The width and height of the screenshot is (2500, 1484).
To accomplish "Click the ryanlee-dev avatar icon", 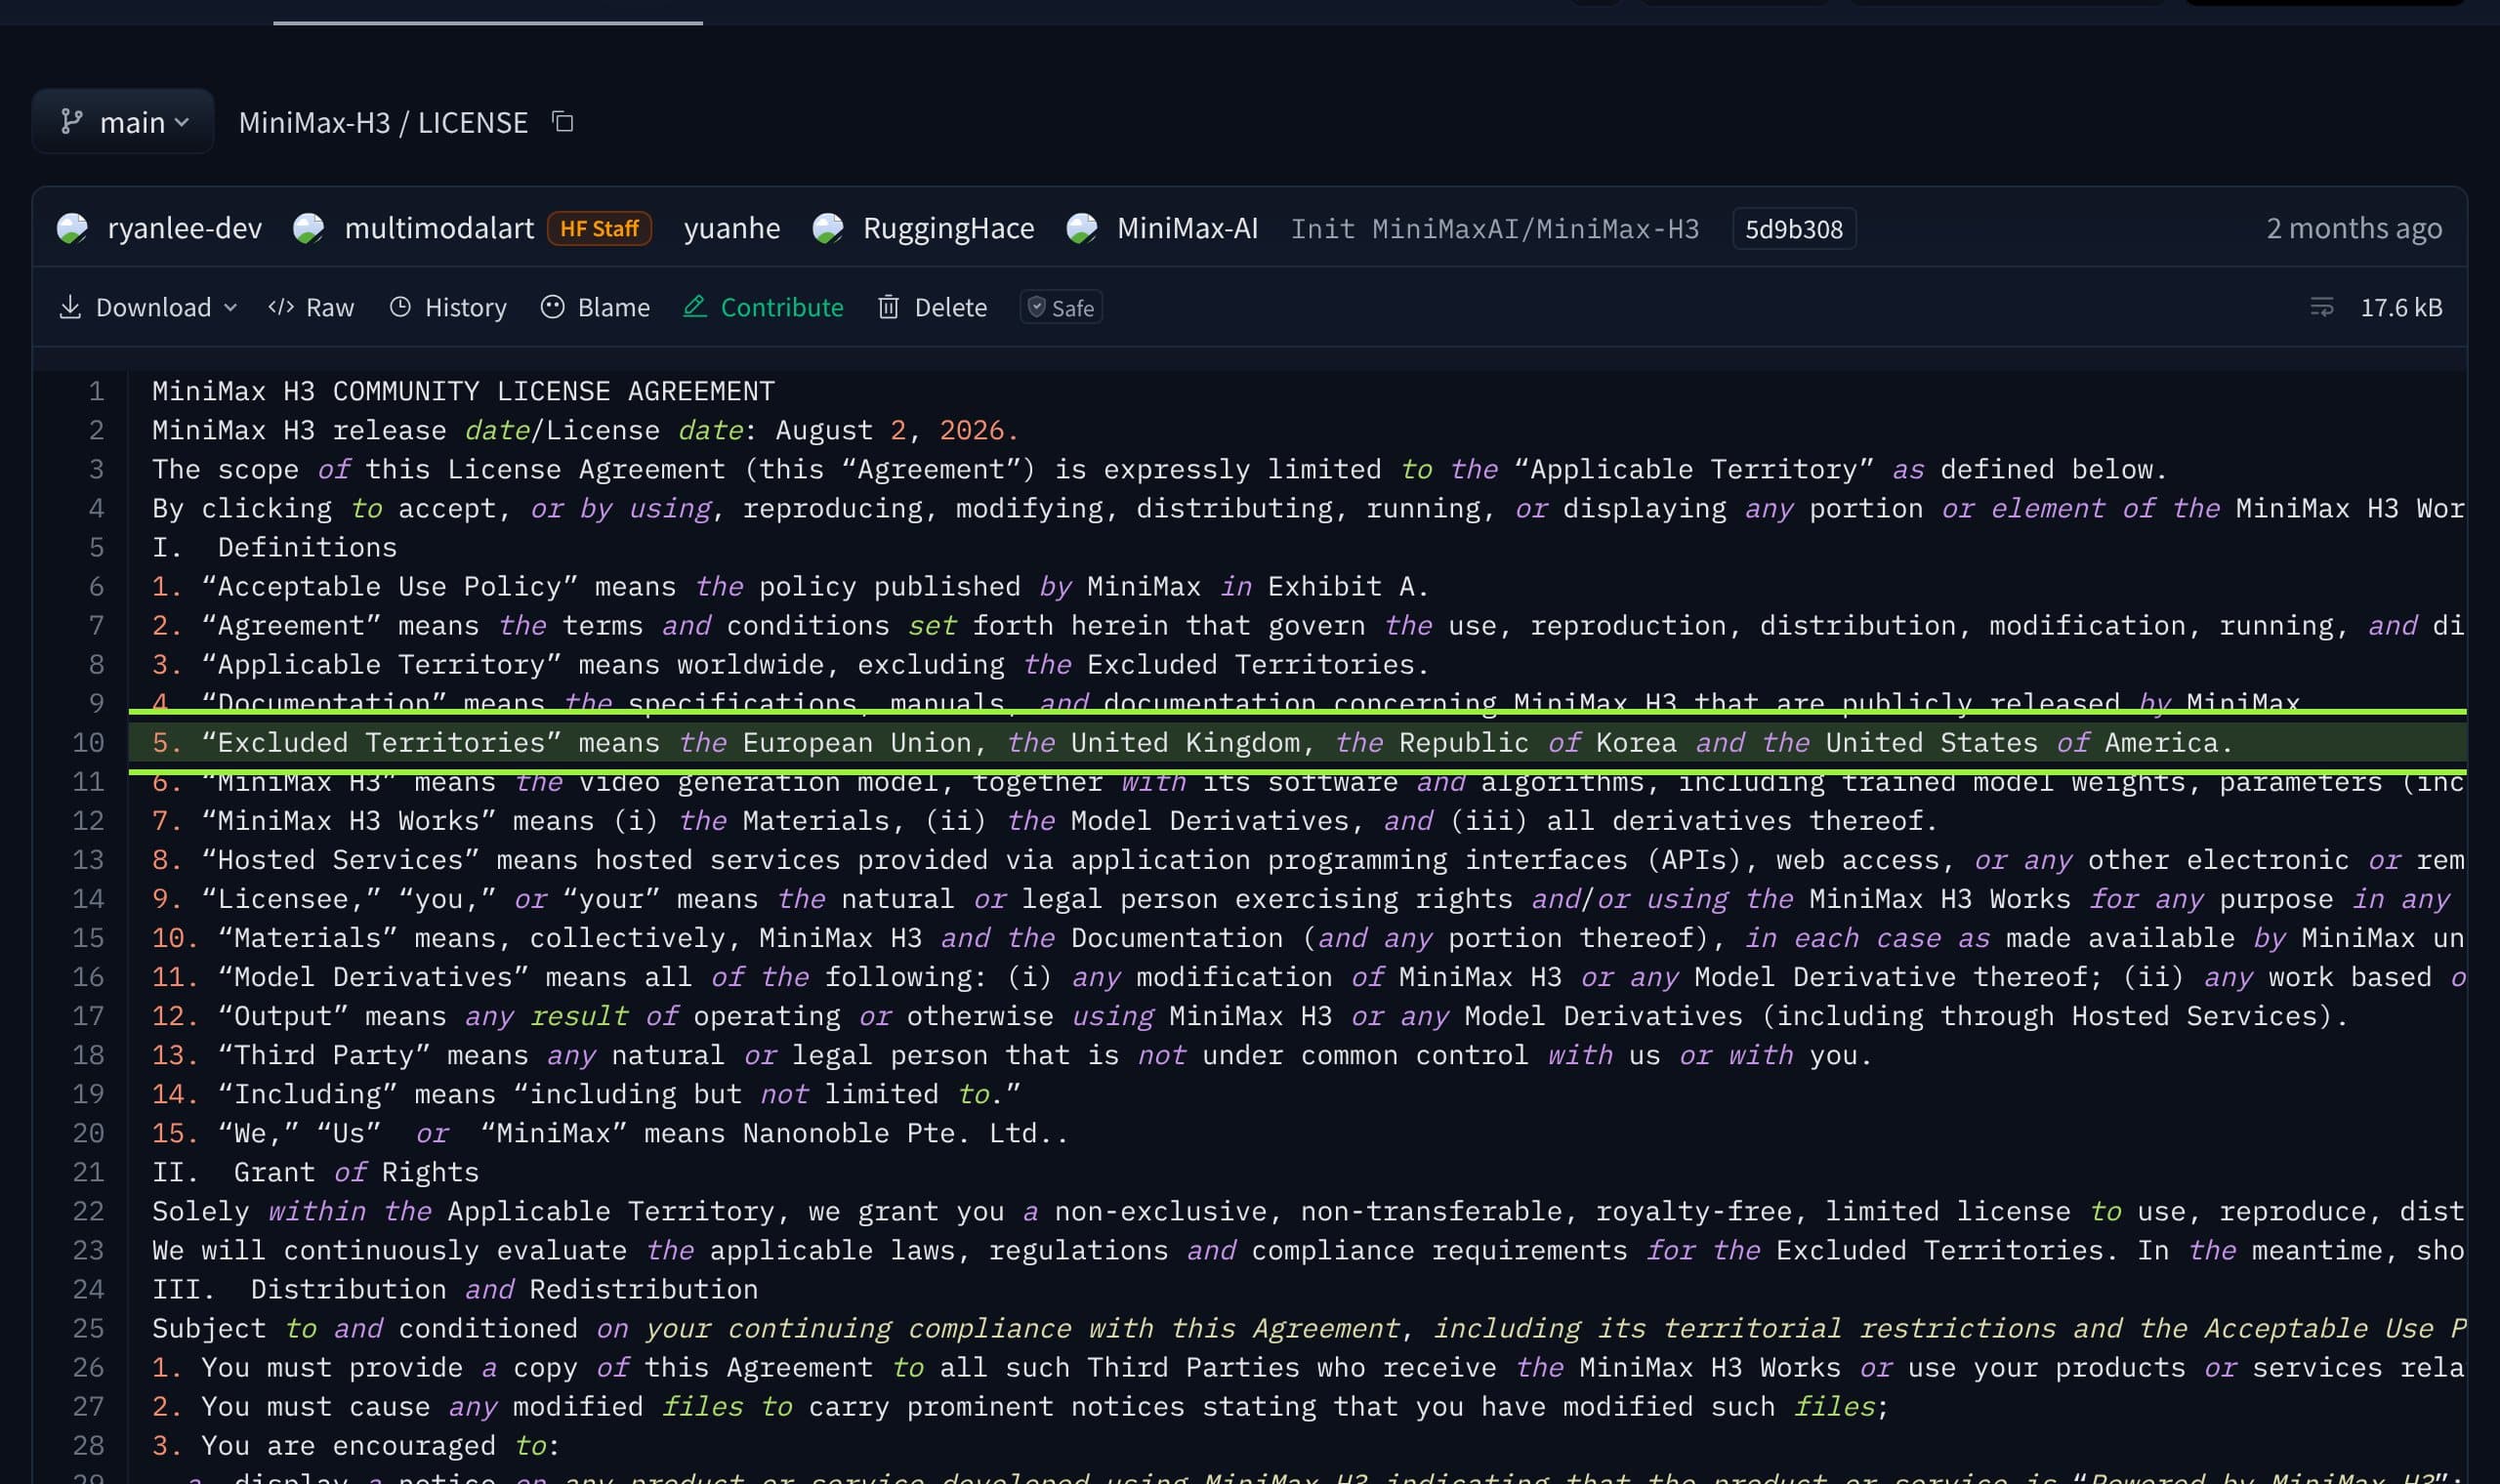I will click(x=72, y=228).
